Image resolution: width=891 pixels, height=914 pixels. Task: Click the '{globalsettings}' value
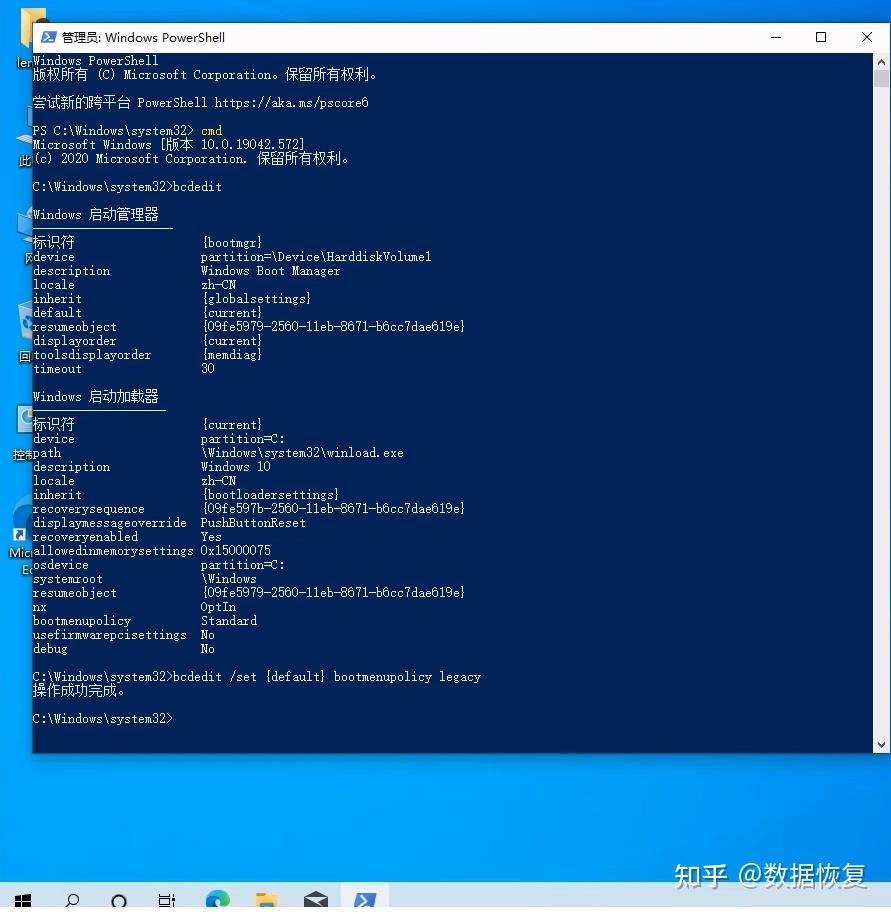(x=256, y=299)
